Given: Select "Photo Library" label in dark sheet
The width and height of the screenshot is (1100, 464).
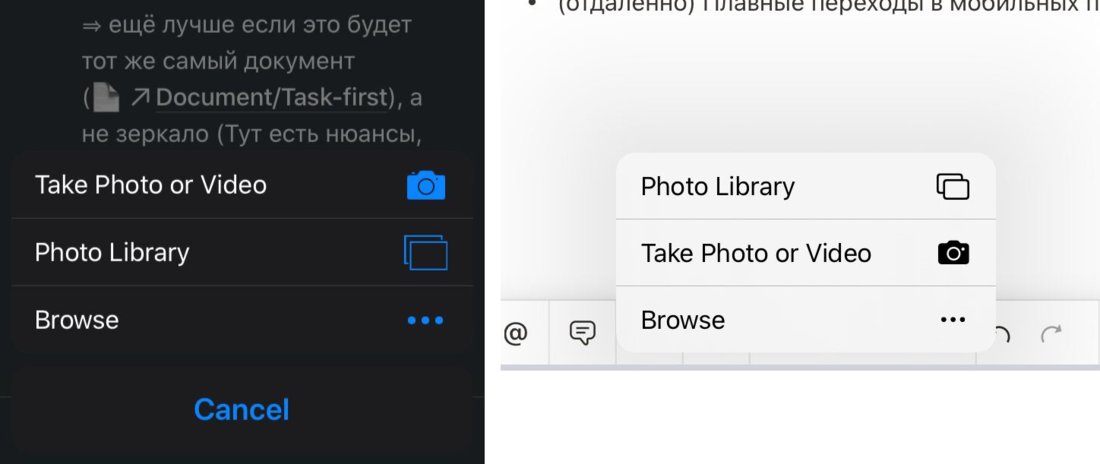Looking at the screenshot, I should click(x=112, y=253).
